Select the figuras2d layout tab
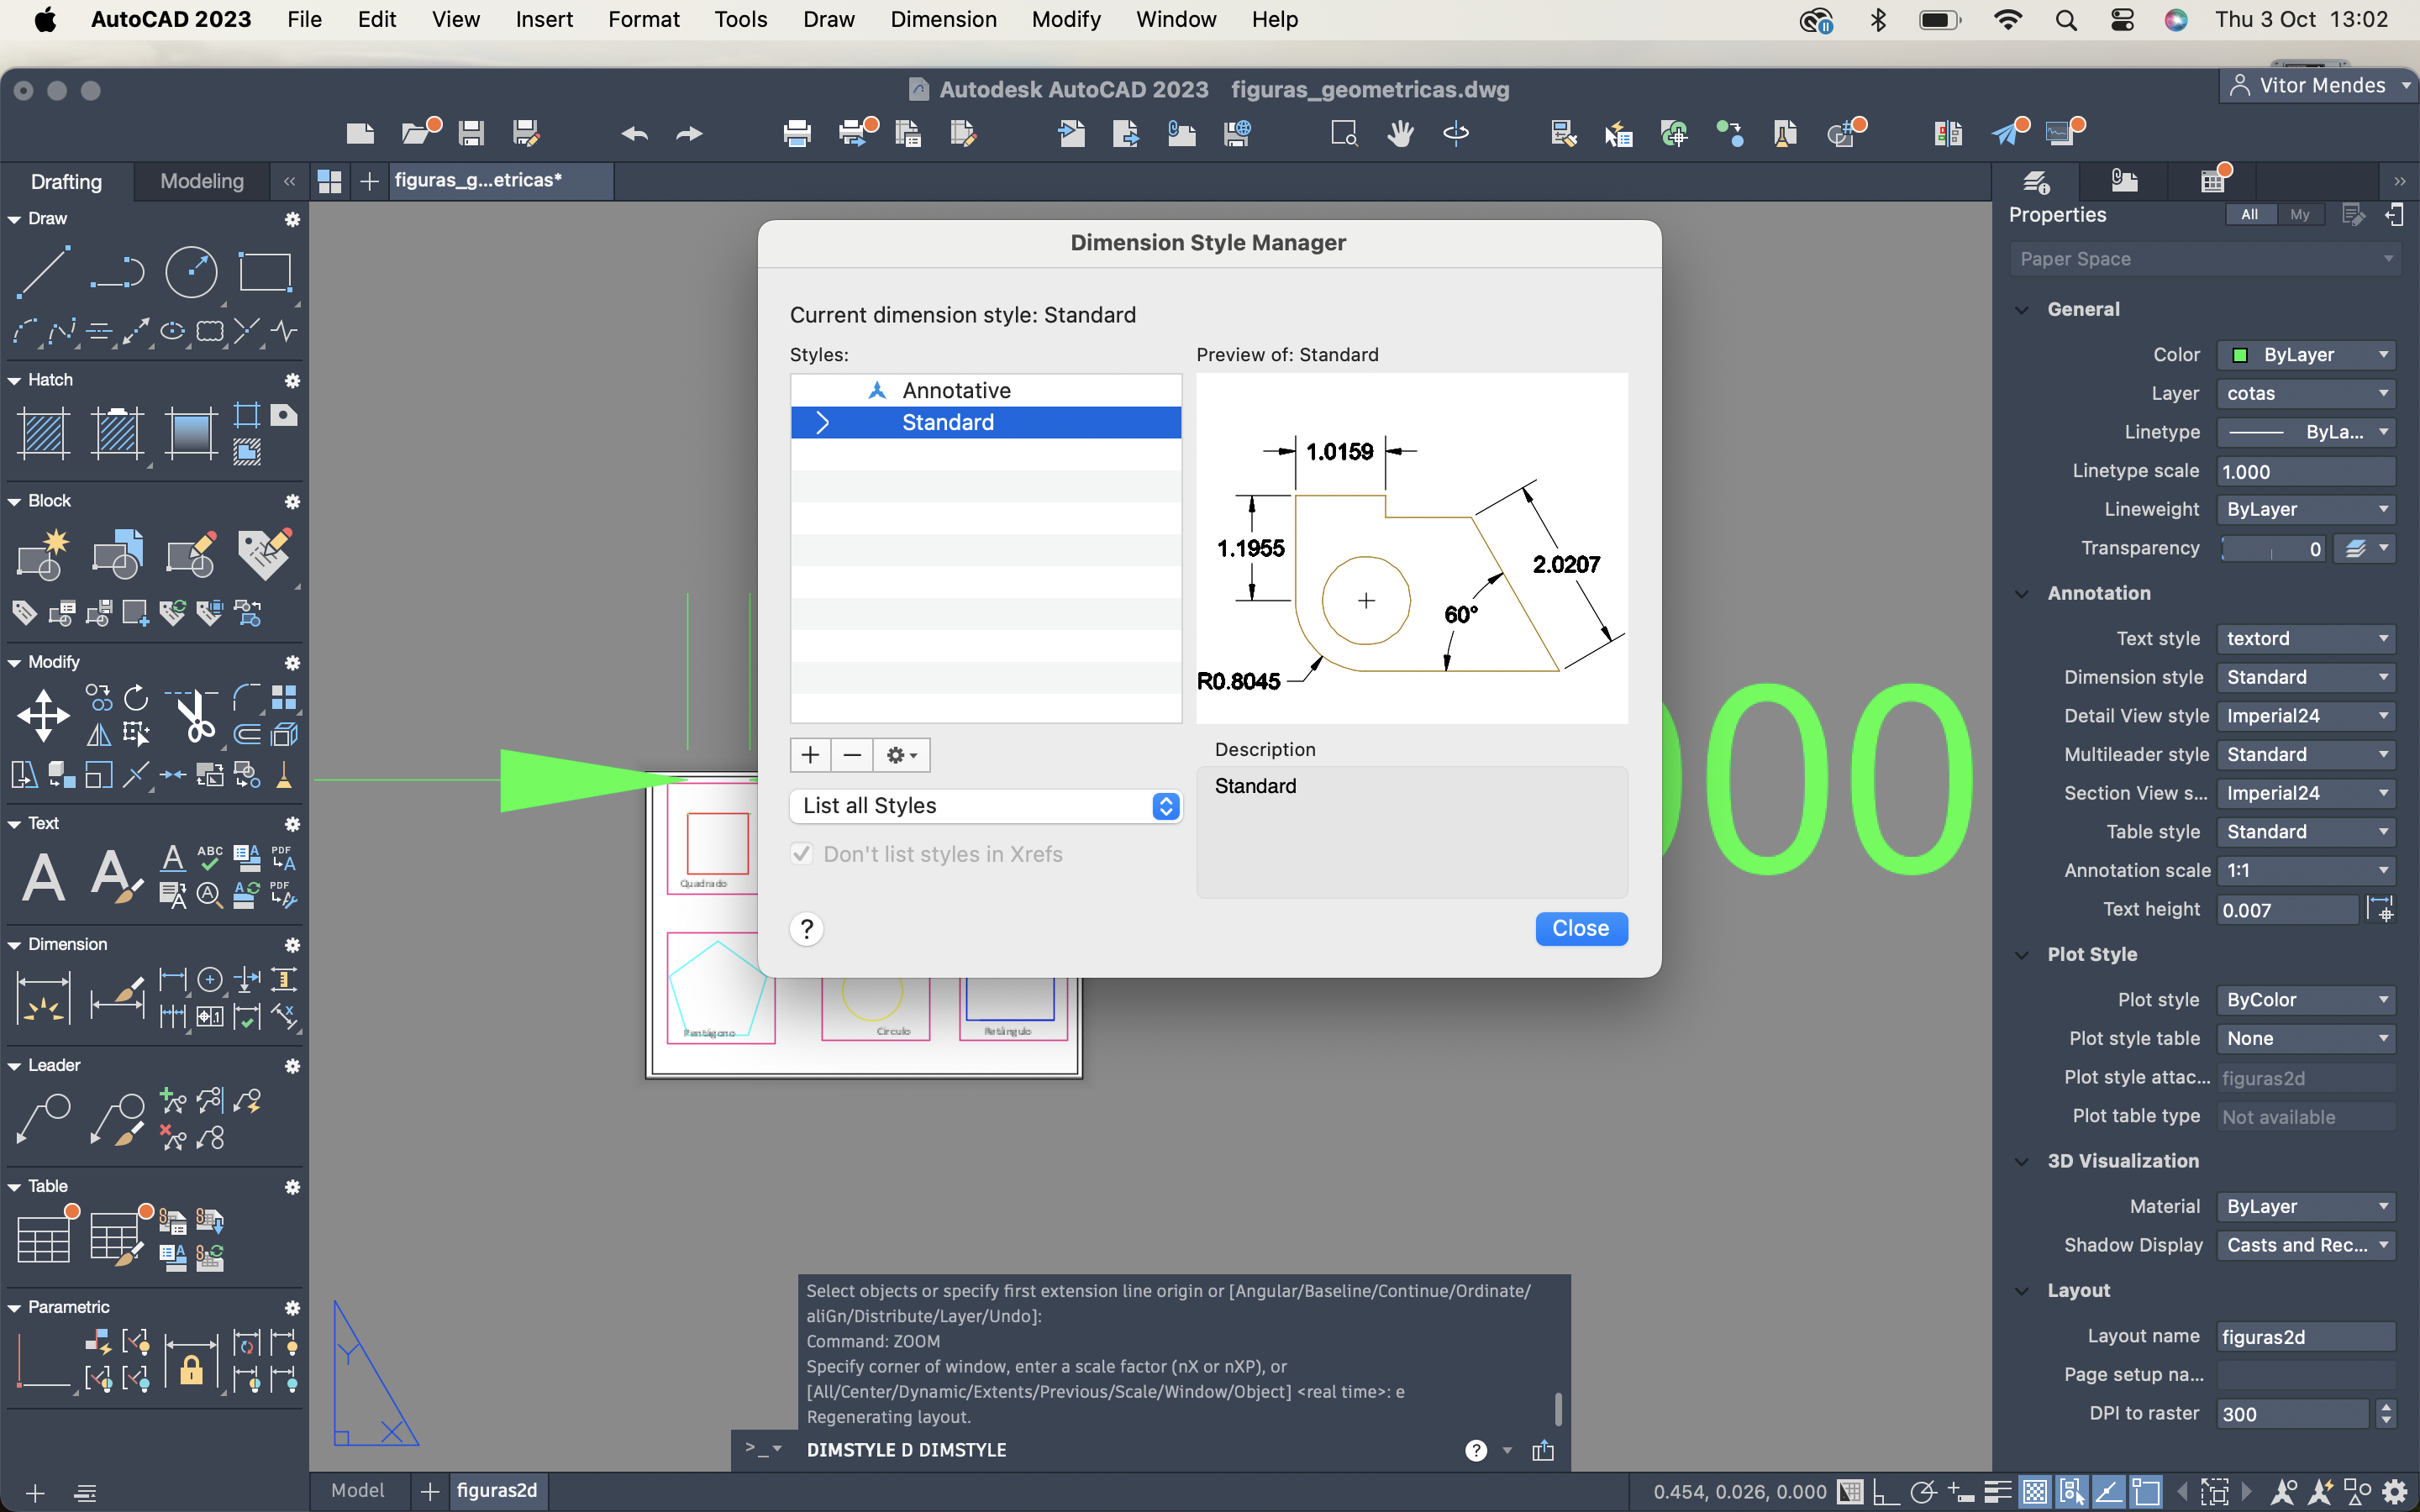The height and width of the screenshot is (1512, 2420). coord(497,1490)
